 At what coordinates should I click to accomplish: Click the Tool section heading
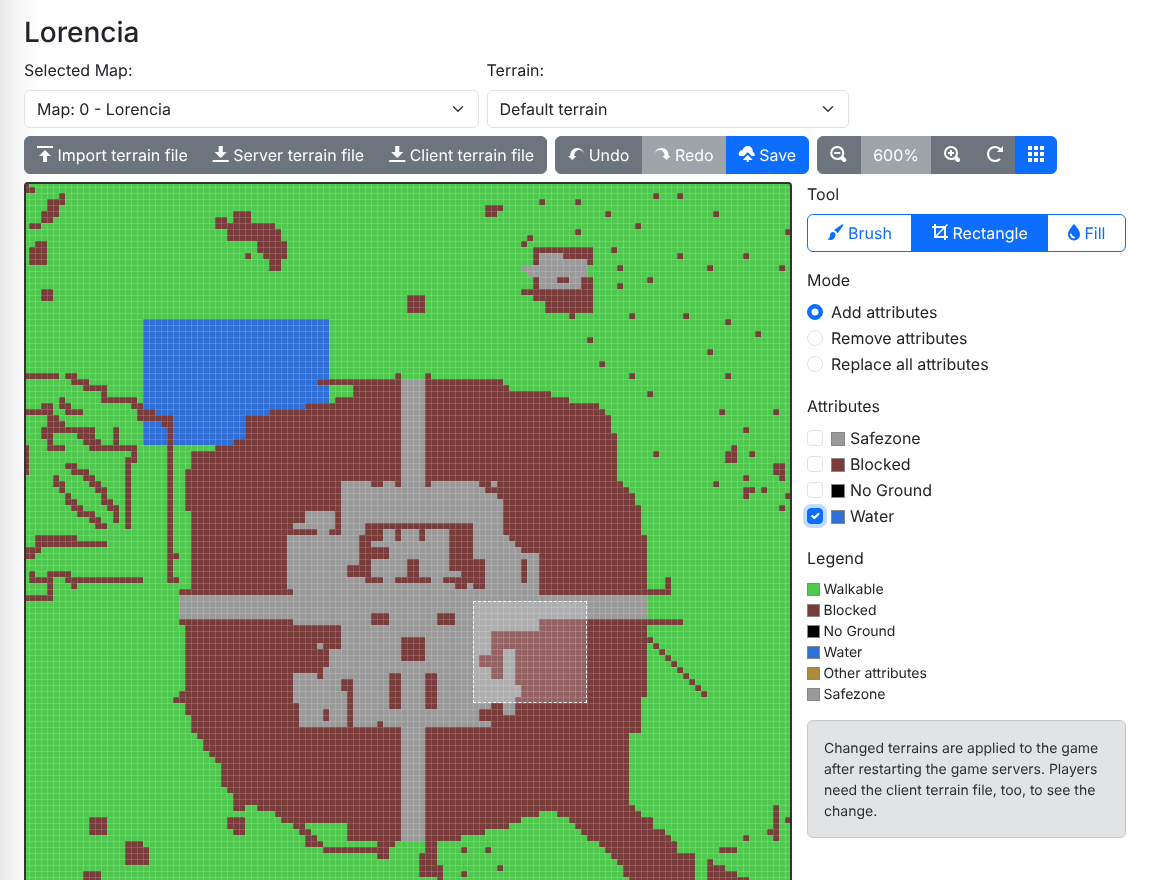point(823,195)
